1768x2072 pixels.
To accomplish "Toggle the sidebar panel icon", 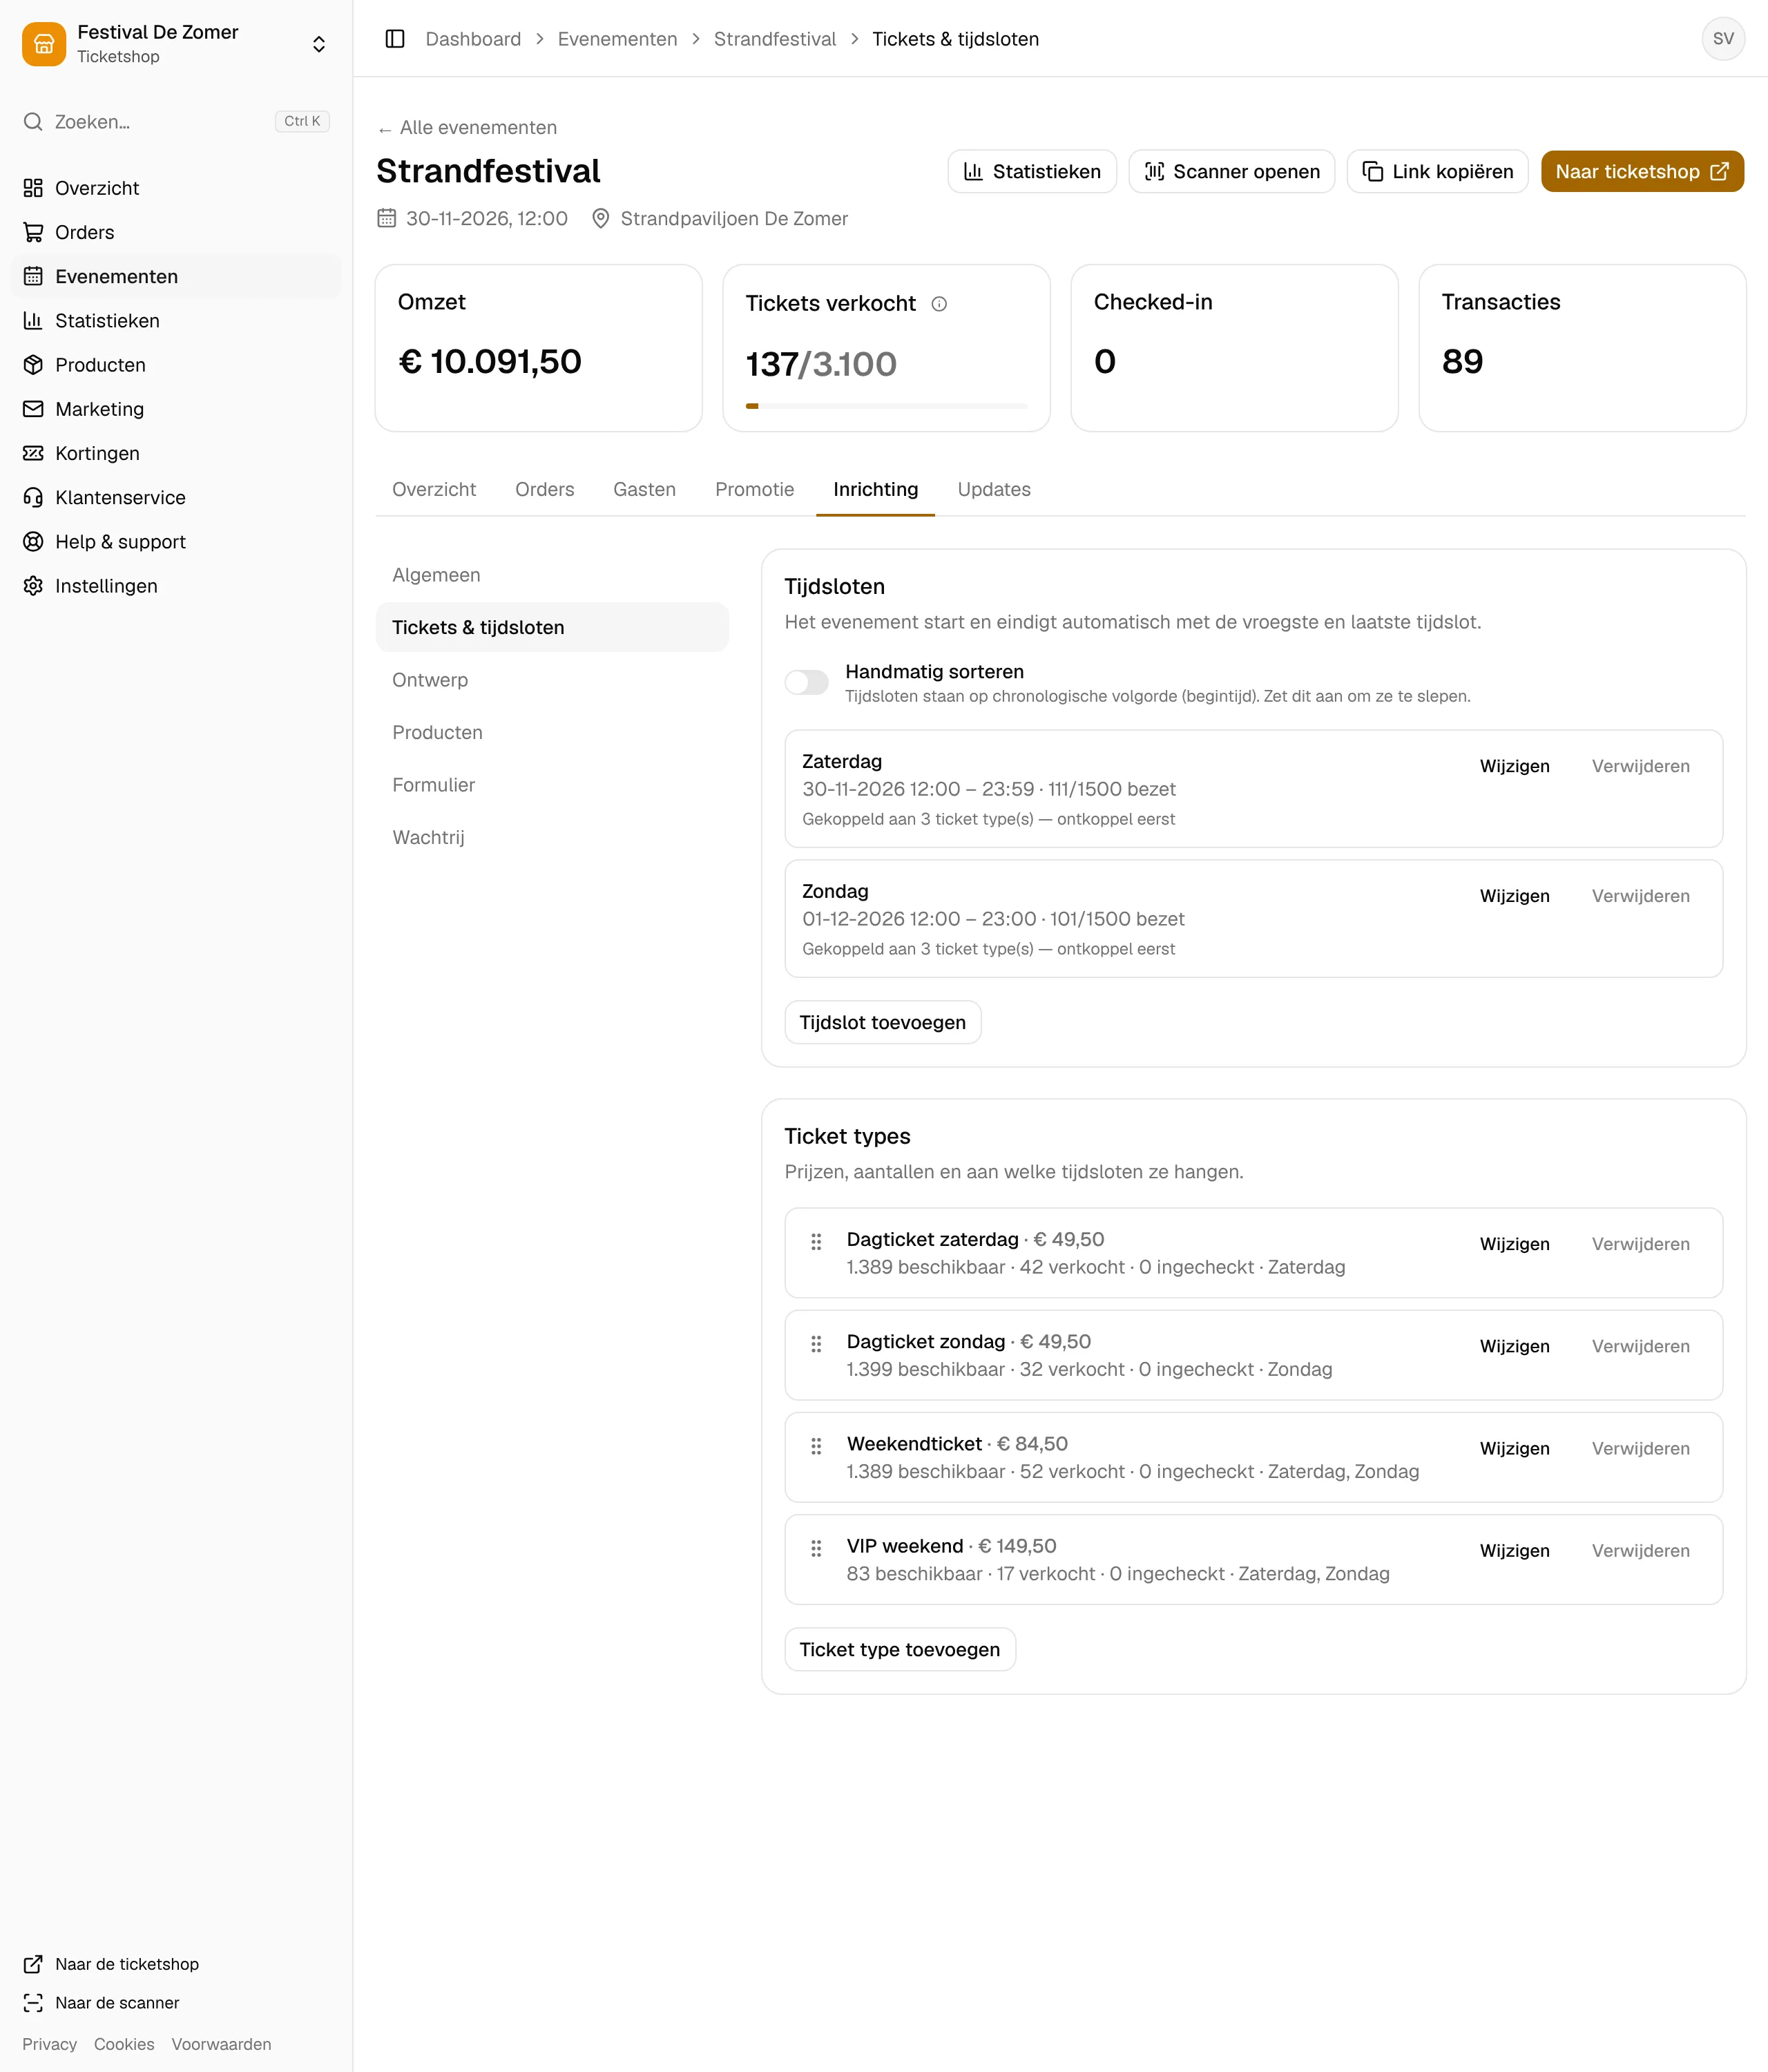I will click(395, 39).
